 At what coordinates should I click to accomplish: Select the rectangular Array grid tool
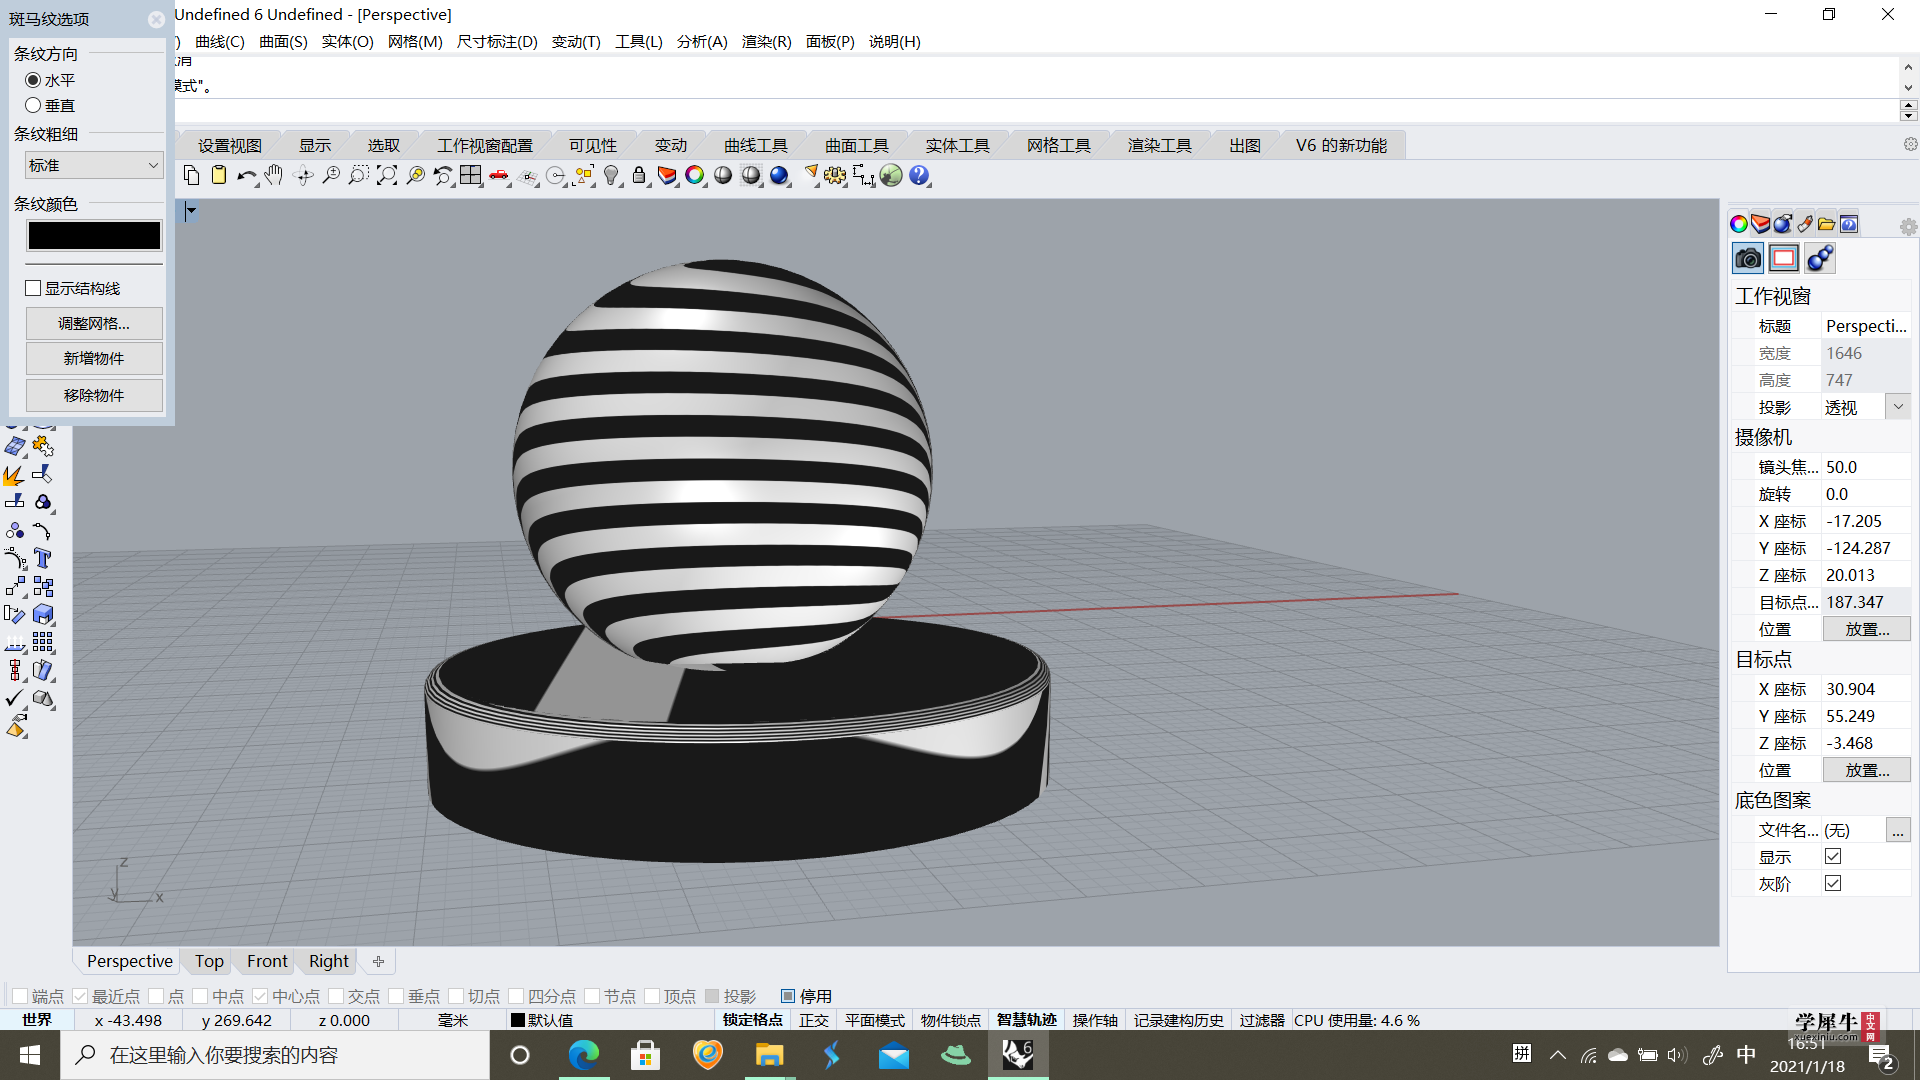43,642
